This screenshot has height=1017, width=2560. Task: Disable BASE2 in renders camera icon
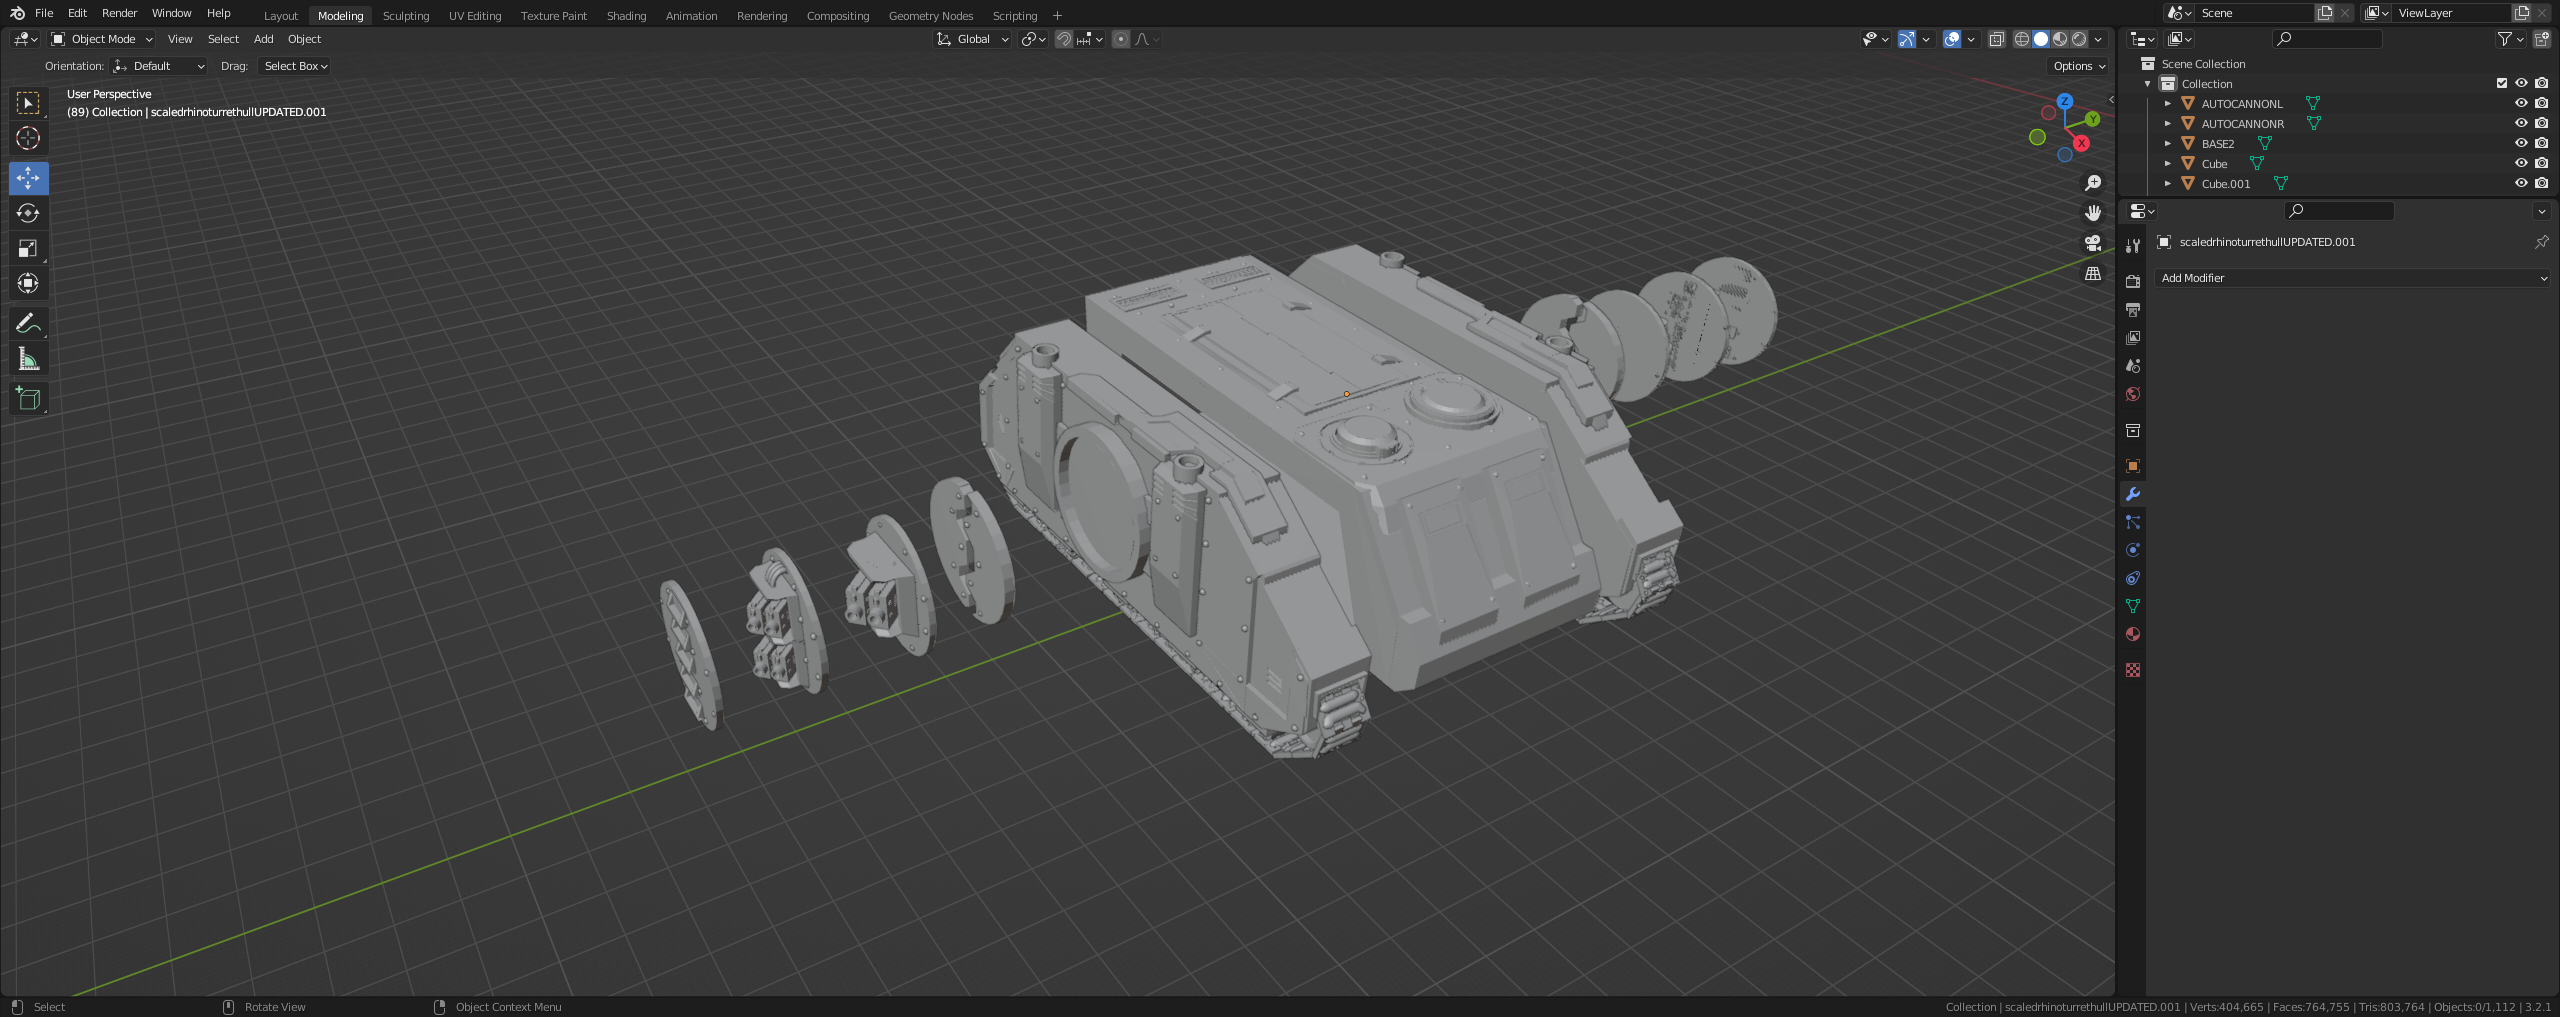[2541, 143]
